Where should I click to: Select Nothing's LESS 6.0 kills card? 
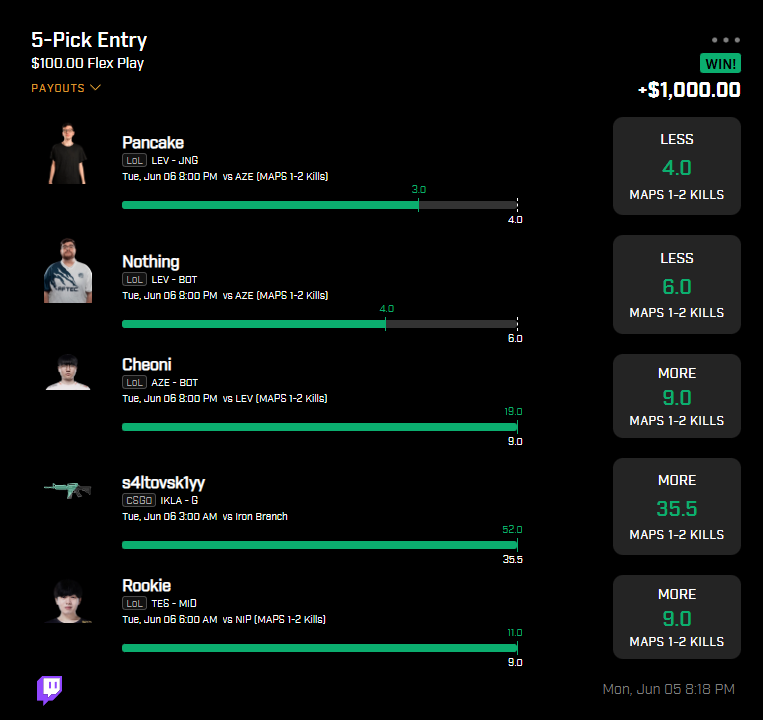(677, 285)
